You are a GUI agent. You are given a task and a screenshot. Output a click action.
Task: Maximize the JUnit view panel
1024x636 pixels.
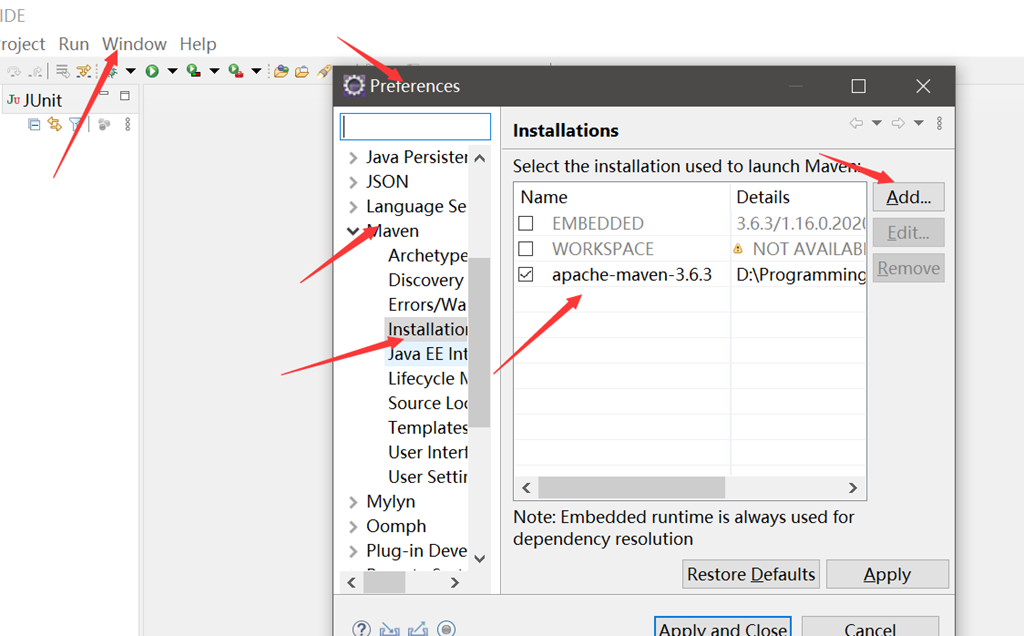125,95
